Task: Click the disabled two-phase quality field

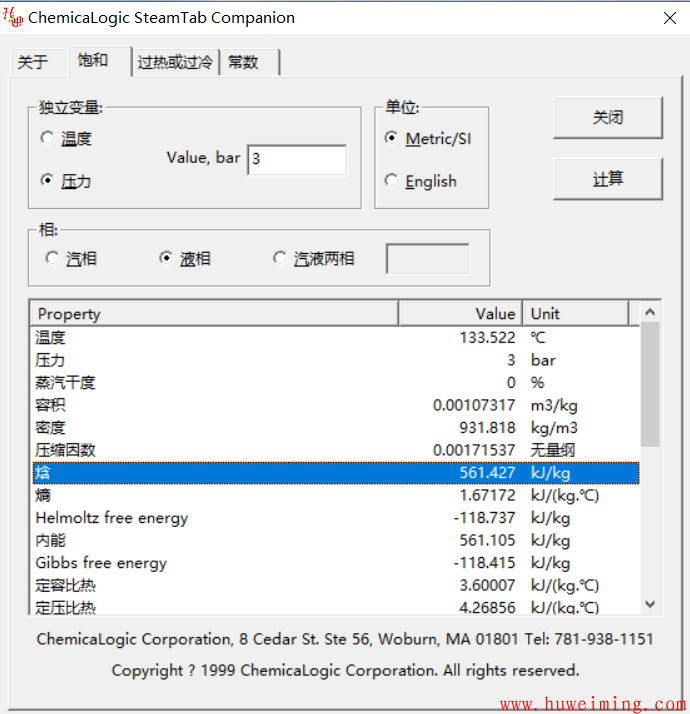Action: tap(428, 258)
